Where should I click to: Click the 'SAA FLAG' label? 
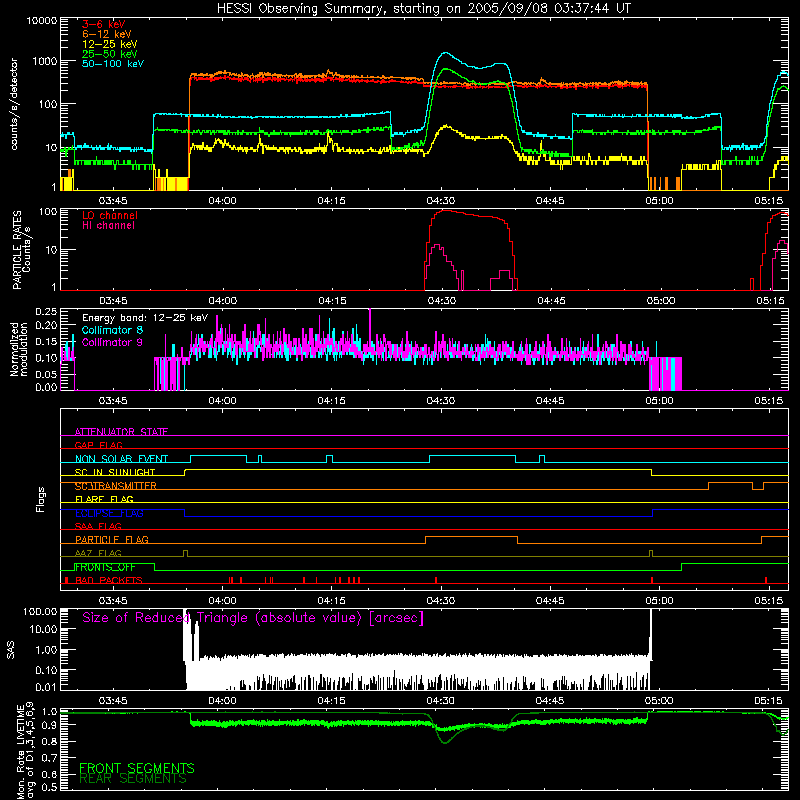coord(98,526)
